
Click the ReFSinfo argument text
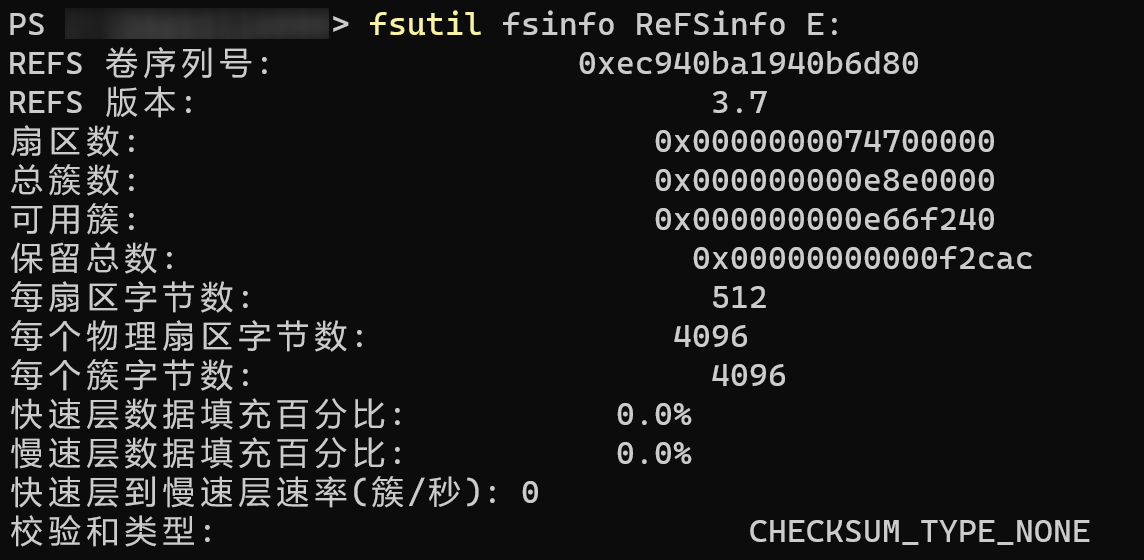click(711, 24)
